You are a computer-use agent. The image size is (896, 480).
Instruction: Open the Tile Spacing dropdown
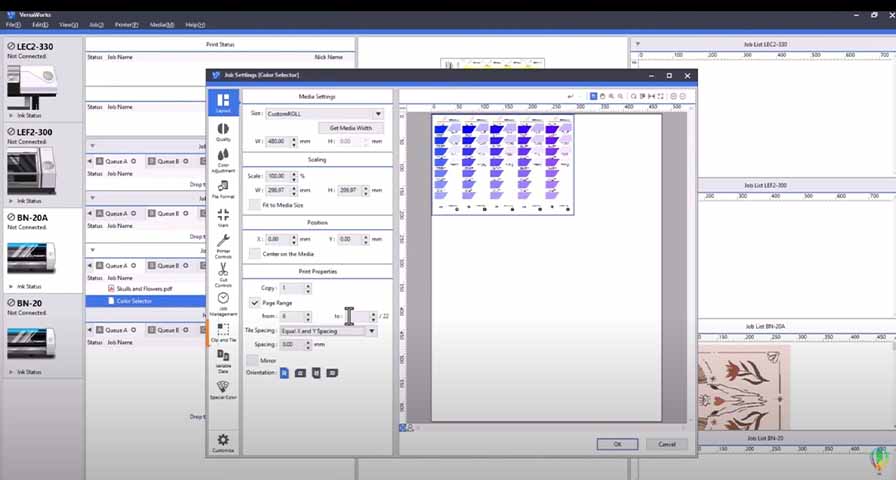coord(372,330)
